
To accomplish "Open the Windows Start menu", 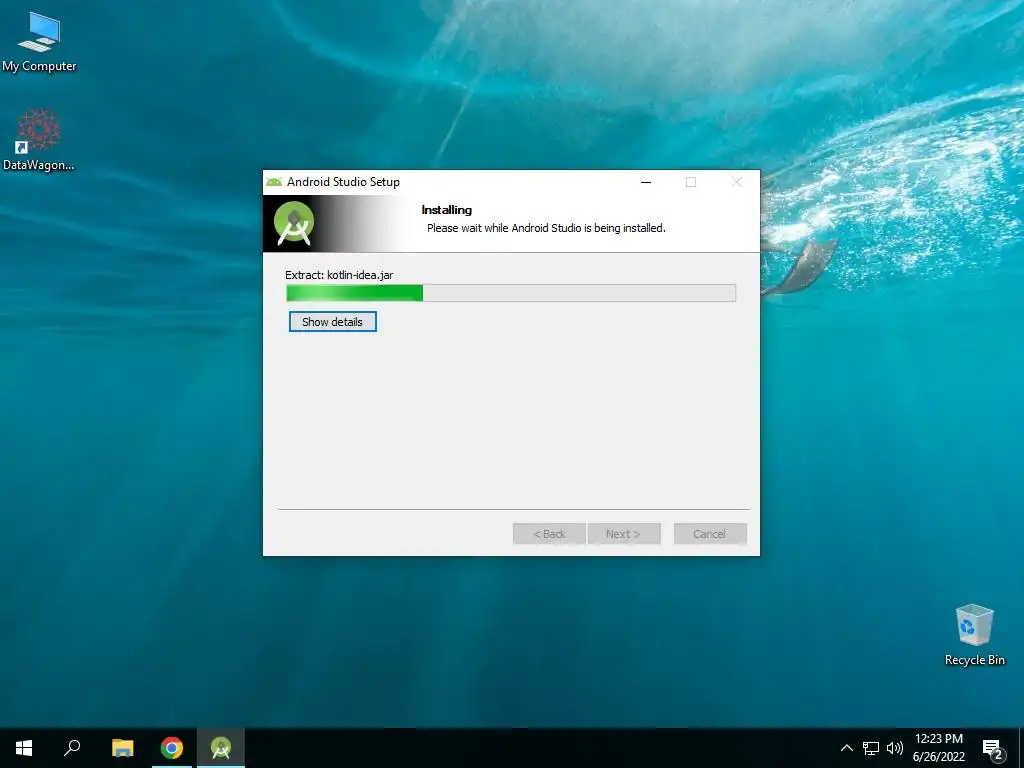I will click(24, 748).
